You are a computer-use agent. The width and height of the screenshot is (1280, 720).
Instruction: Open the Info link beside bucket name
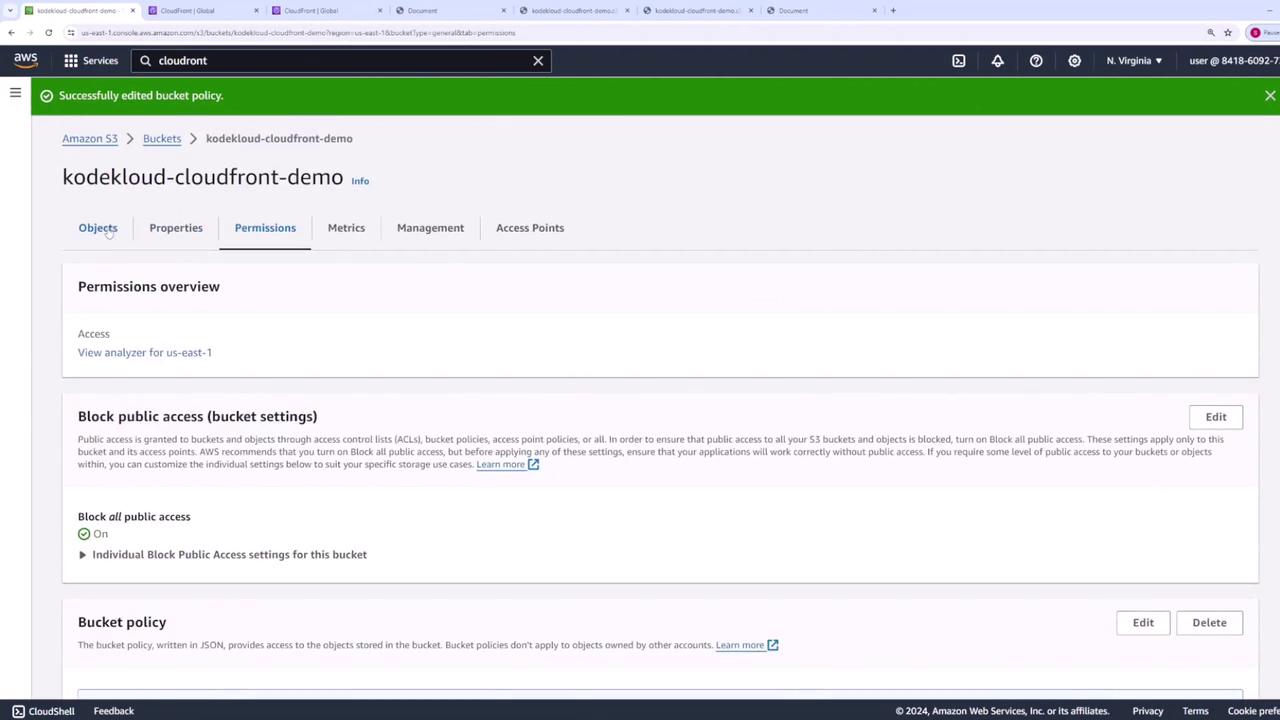click(360, 181)
